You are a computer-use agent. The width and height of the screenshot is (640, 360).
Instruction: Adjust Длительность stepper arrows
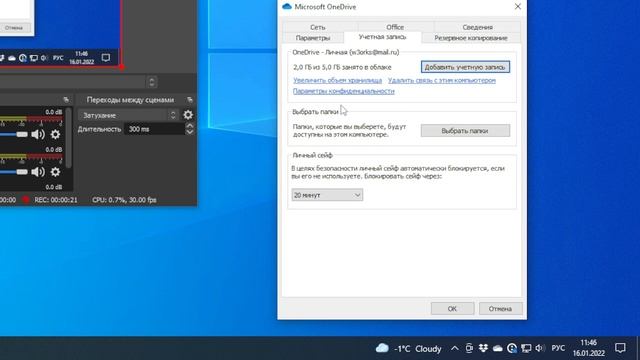click(x=189, y=129)
